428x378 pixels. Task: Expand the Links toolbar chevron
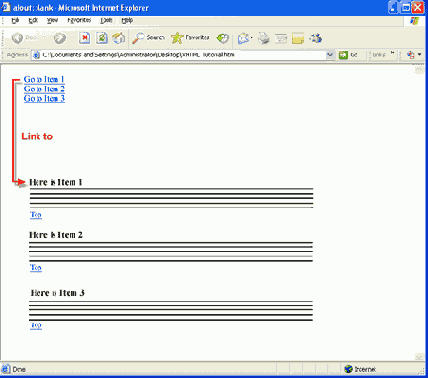pyautogui.click(x=393, y=53)
